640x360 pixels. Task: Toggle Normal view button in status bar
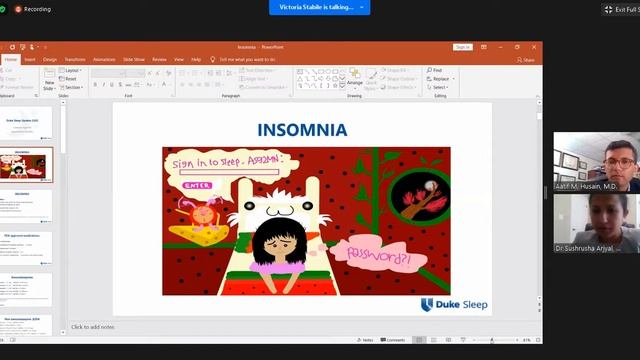419,340
